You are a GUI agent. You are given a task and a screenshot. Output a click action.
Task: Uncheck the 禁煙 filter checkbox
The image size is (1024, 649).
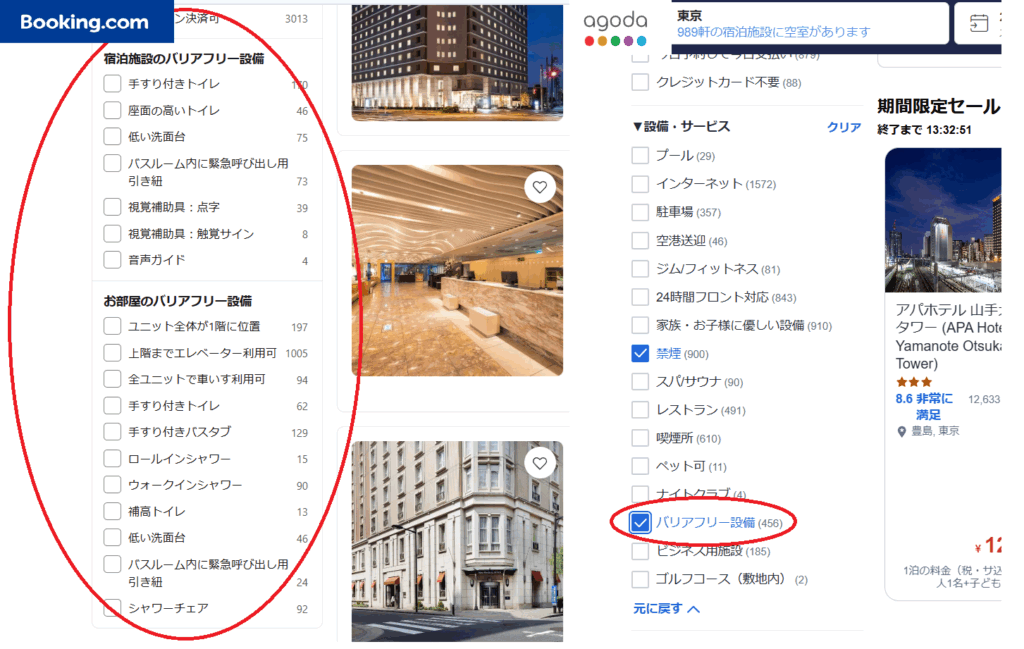coord(640,353)
